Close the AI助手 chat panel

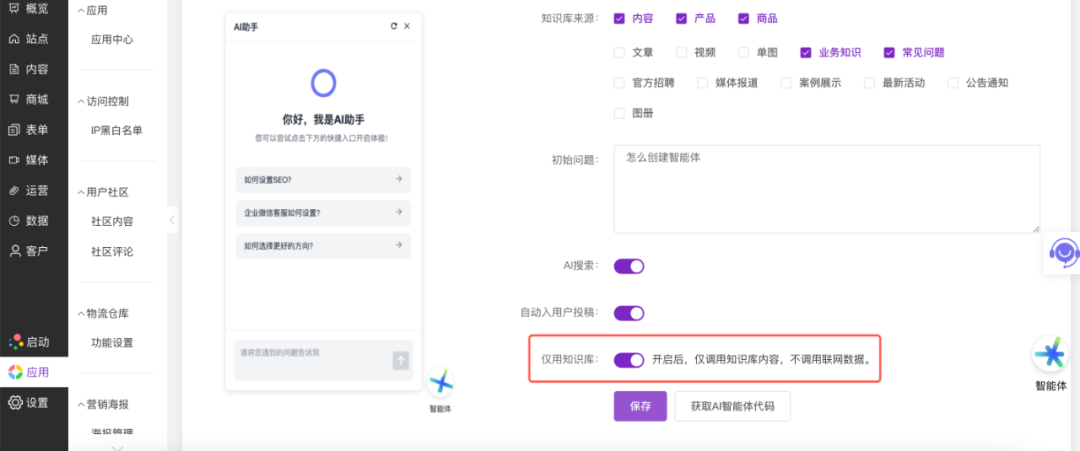407,26
